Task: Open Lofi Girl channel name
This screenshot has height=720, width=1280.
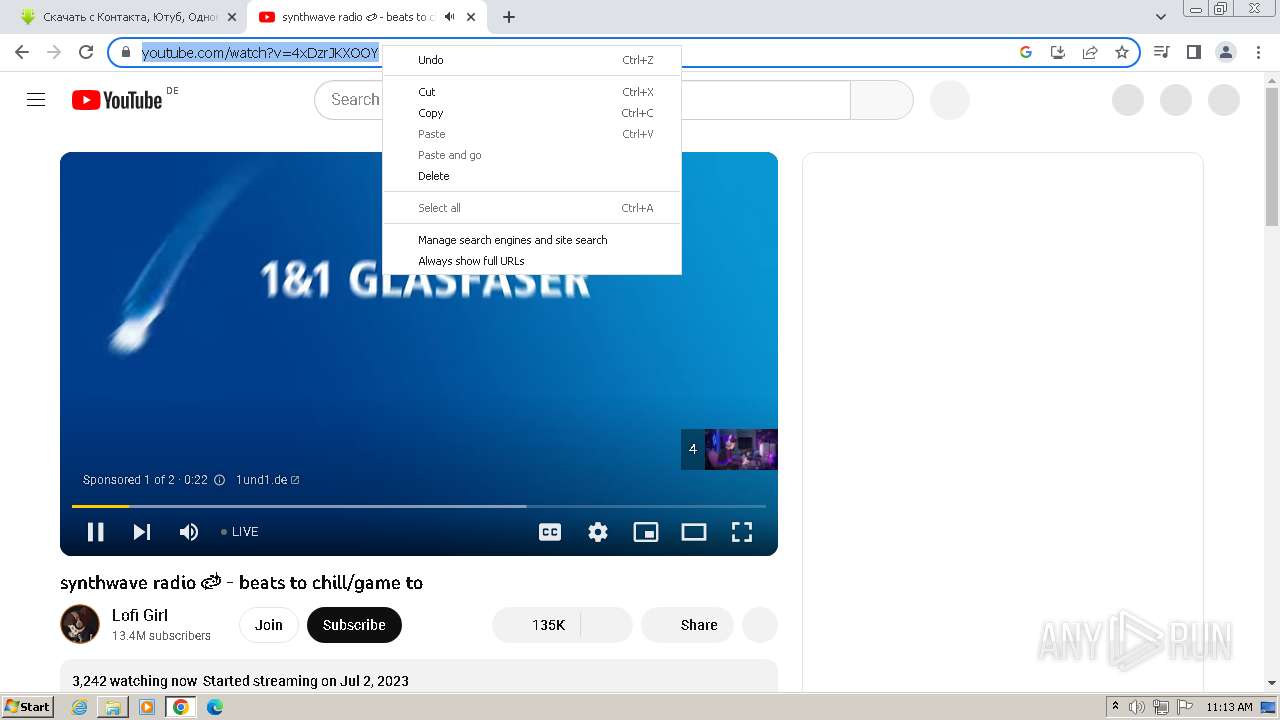Action: pos(140,615)
